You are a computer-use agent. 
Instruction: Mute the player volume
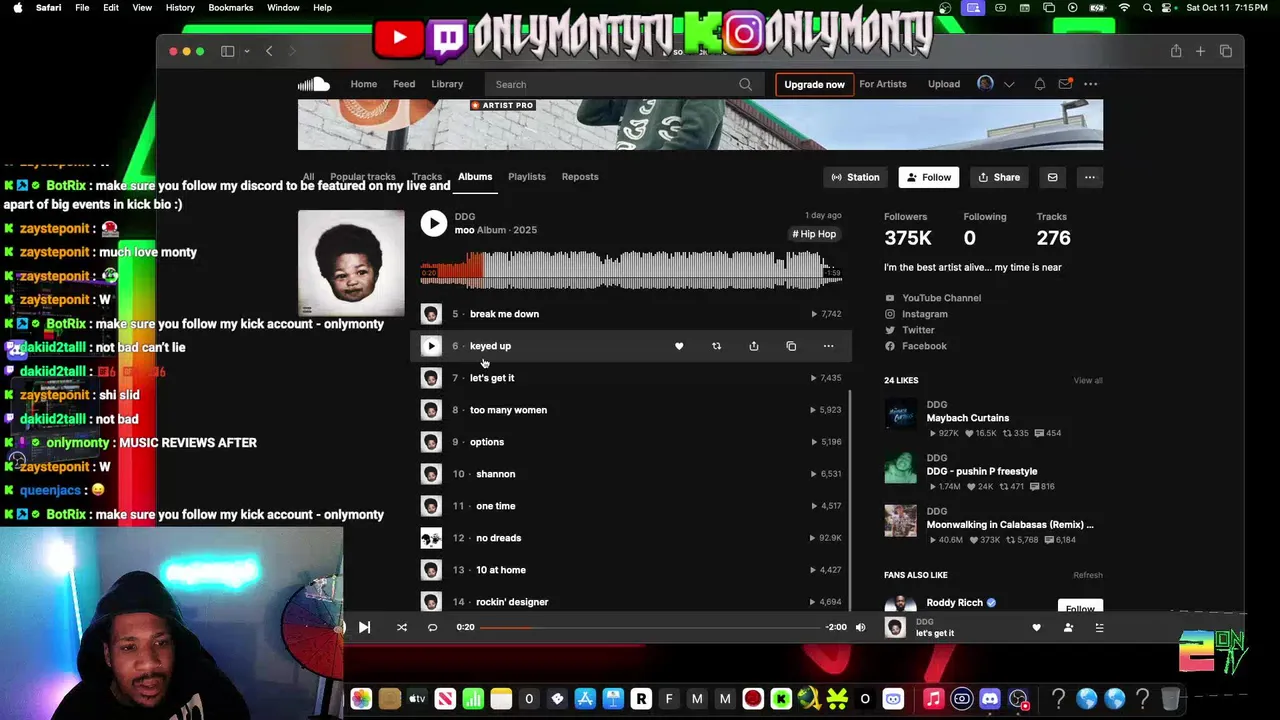(x=860, y=627)
